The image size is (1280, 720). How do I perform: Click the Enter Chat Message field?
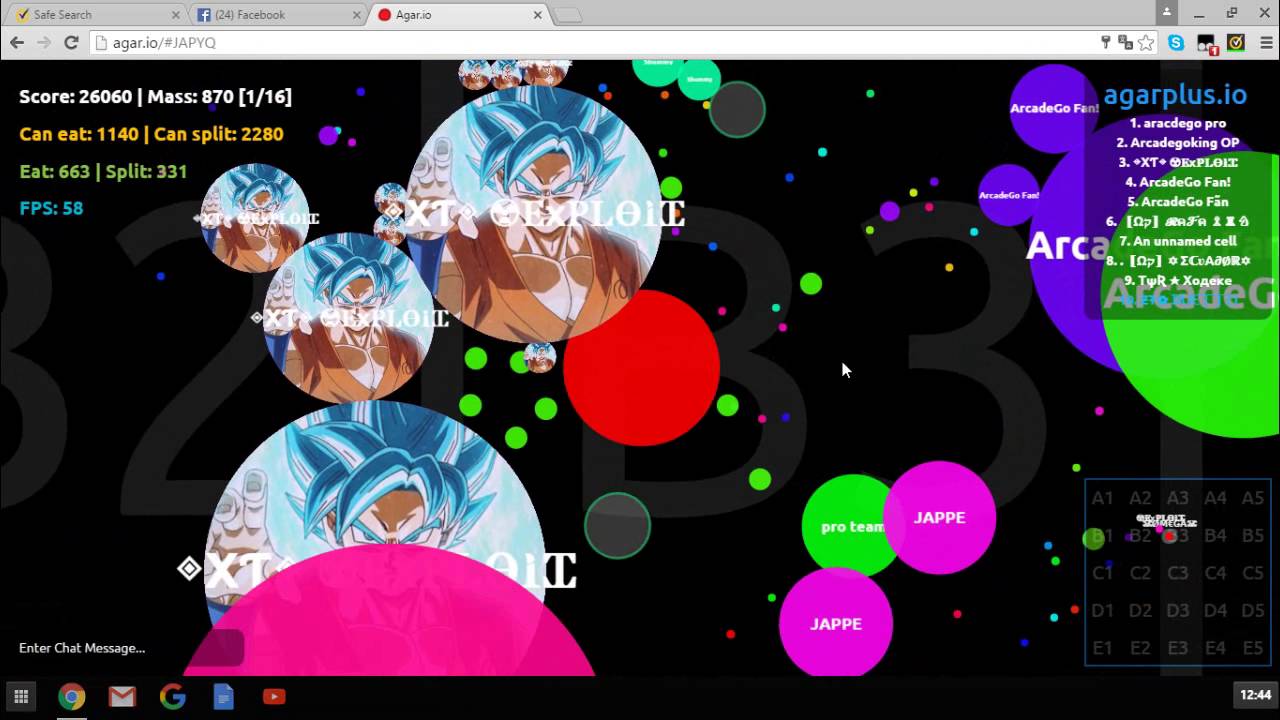pyautogui.click(x=130, y=648)
